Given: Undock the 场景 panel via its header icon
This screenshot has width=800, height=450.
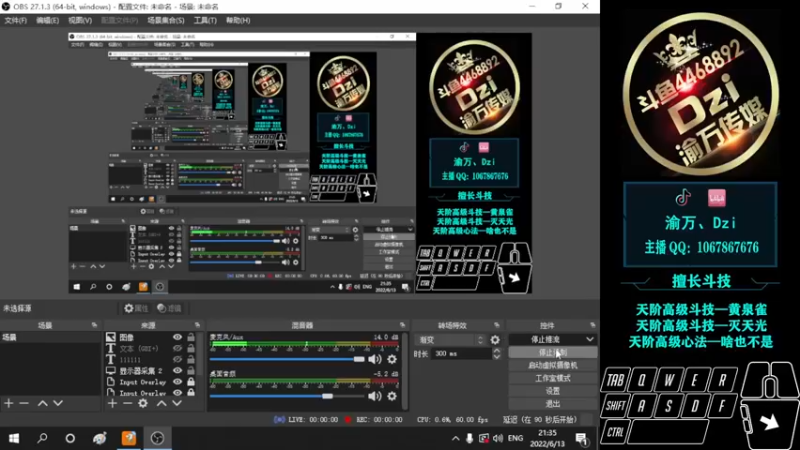Looking at the screenshot, I should pyautogui.click(x=94, y=325).
